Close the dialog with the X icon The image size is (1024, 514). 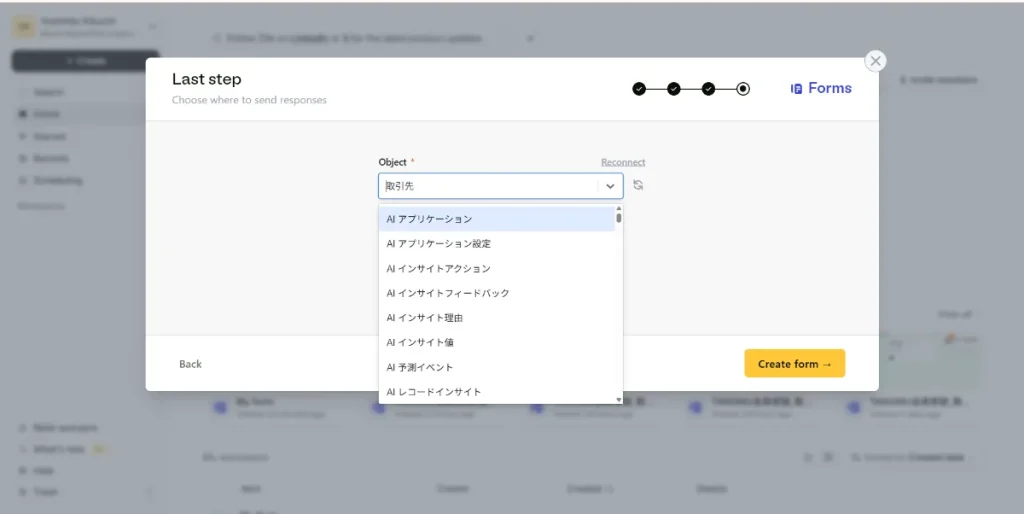click(875, 61)
